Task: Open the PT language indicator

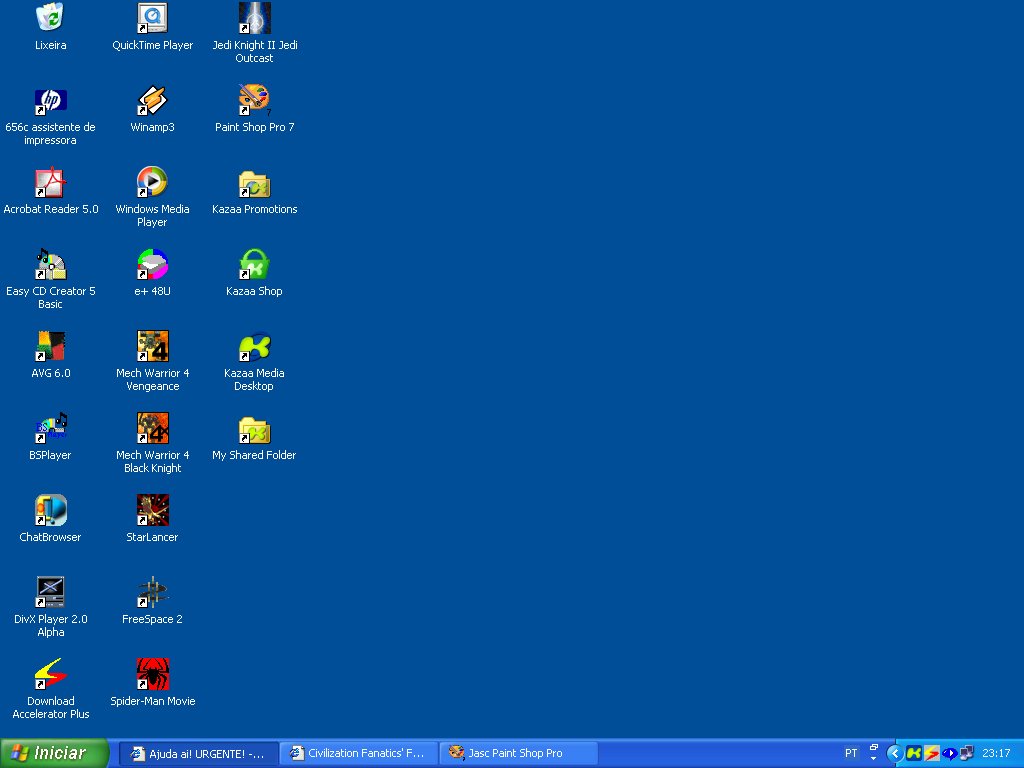Action: point(851,753)
